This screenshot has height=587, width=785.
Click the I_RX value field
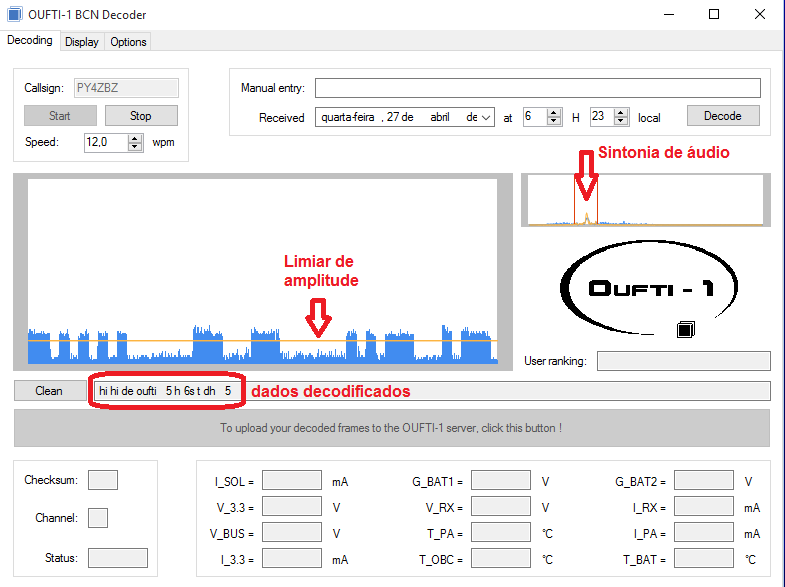point(704,506)
